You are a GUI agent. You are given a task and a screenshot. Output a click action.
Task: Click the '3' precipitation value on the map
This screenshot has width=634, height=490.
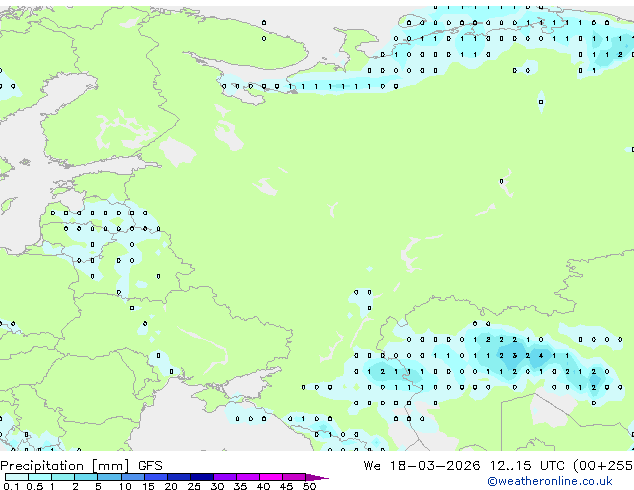[x=514, y=356]
